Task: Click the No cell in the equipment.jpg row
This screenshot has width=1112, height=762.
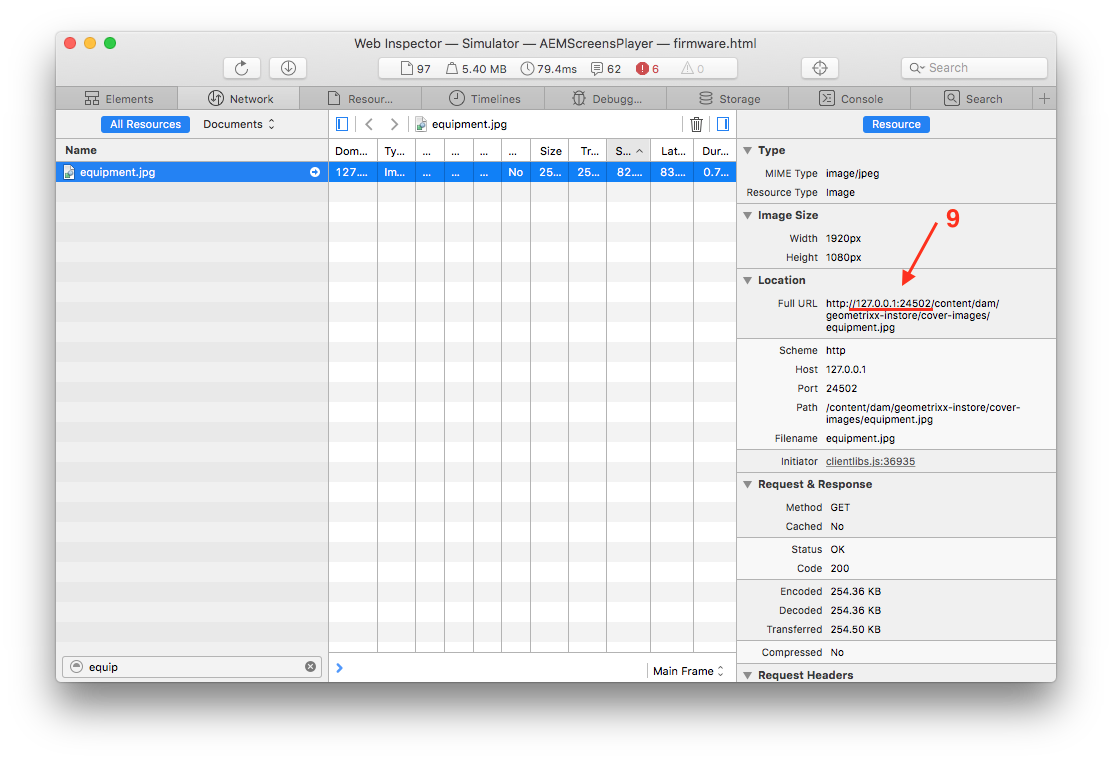Action: pos(516,172)
